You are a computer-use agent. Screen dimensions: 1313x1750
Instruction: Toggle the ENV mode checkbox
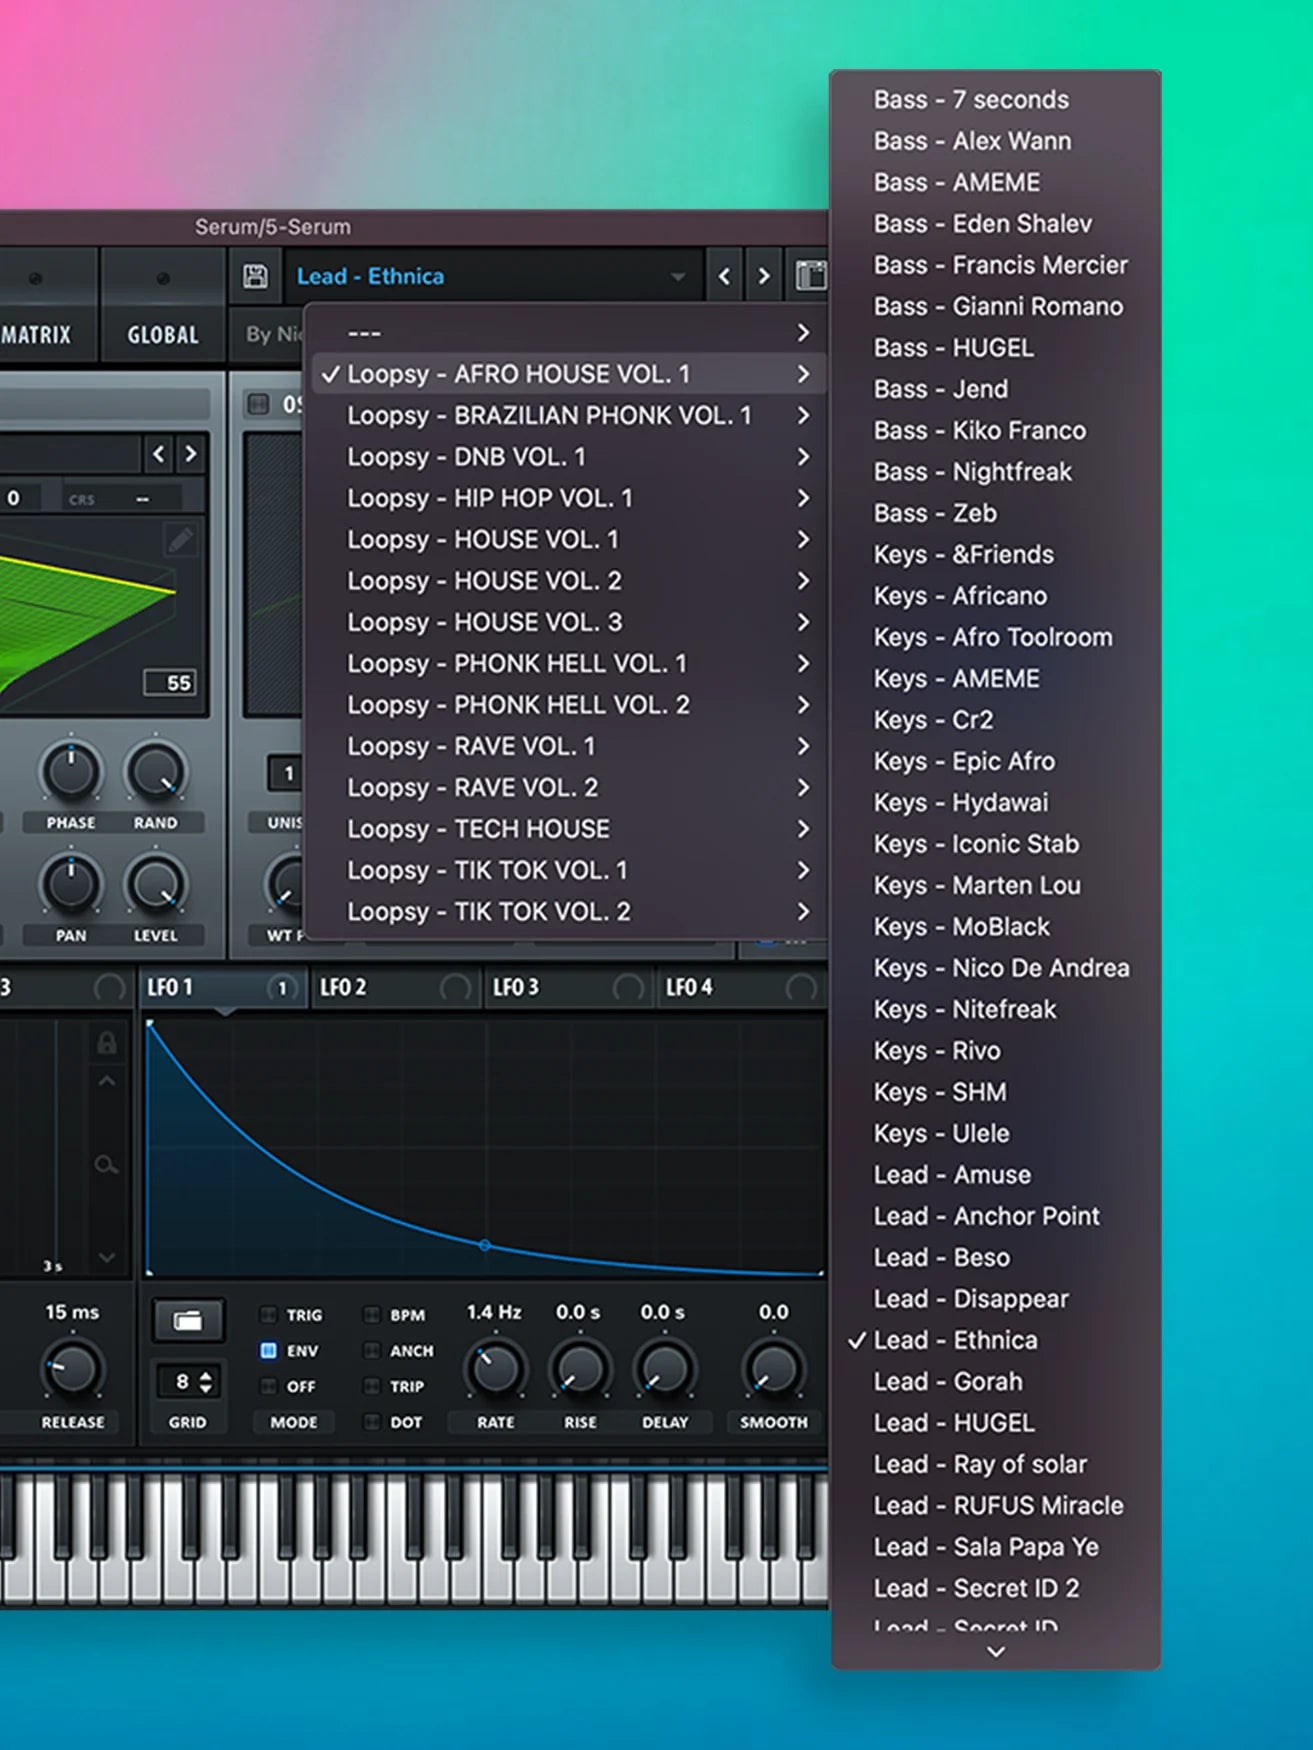pos(268,1350)
